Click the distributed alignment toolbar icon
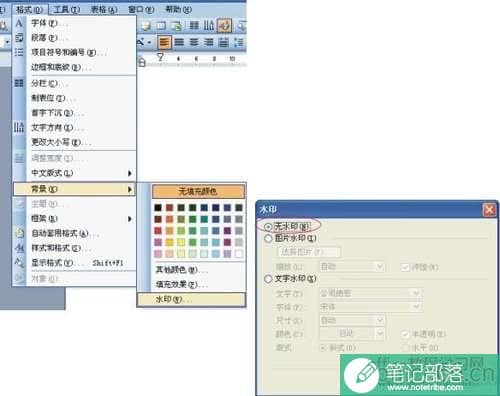Screen dimensions: 500x396 tap(223, 42)
